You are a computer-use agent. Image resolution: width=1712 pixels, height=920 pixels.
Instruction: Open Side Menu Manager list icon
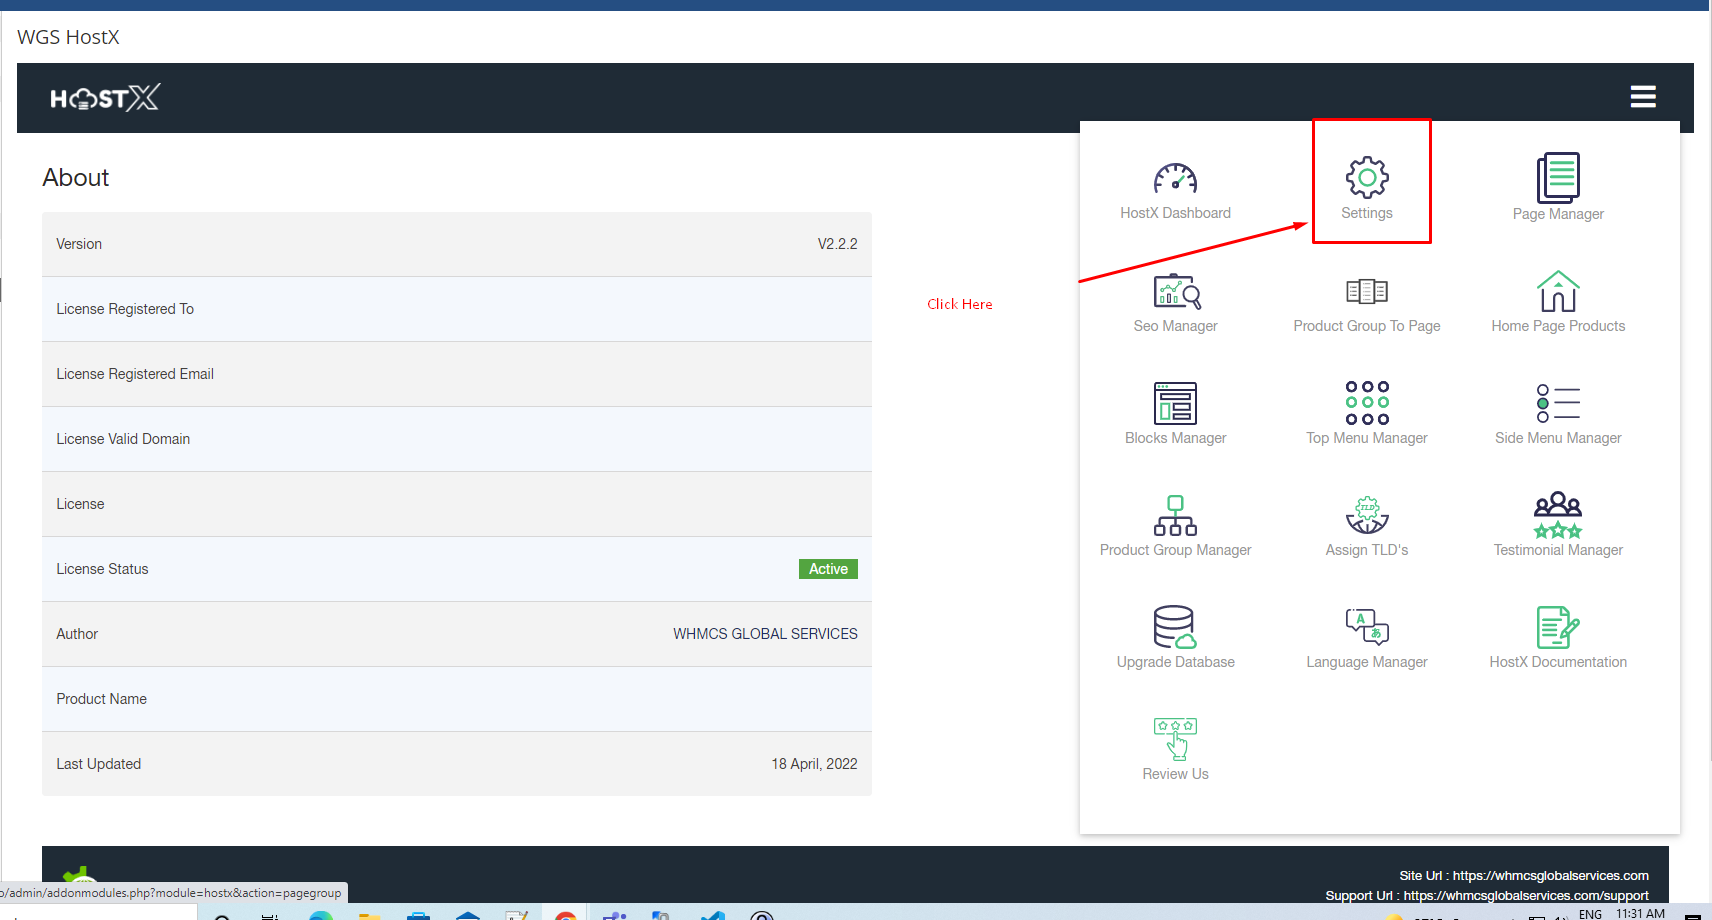coord(1557,403)
